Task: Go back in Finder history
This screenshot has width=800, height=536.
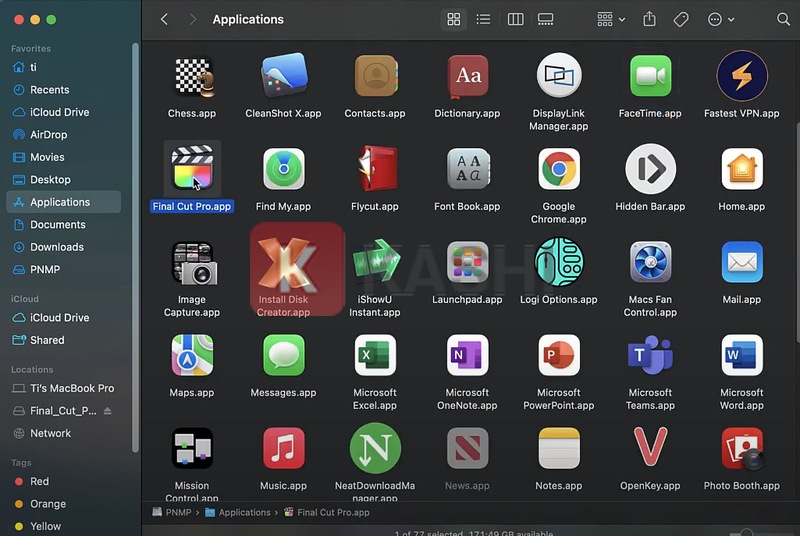Action: (x=164, y=19)
